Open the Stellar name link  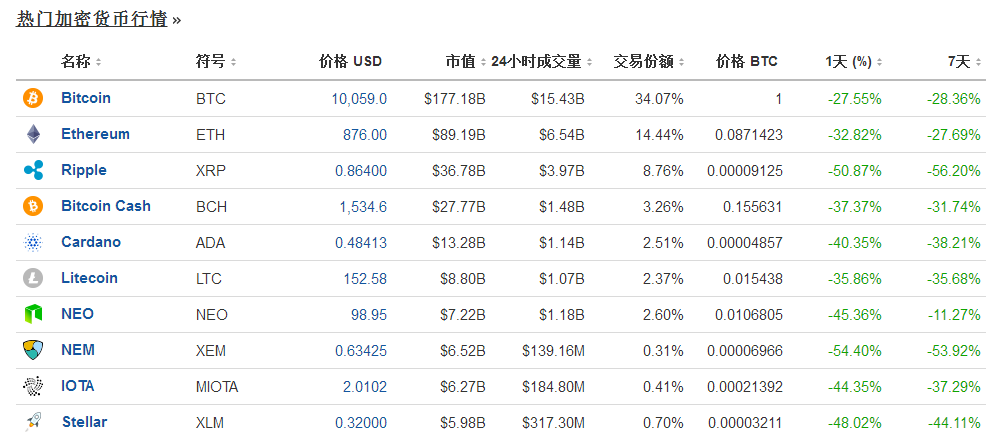tap(84, 422)
